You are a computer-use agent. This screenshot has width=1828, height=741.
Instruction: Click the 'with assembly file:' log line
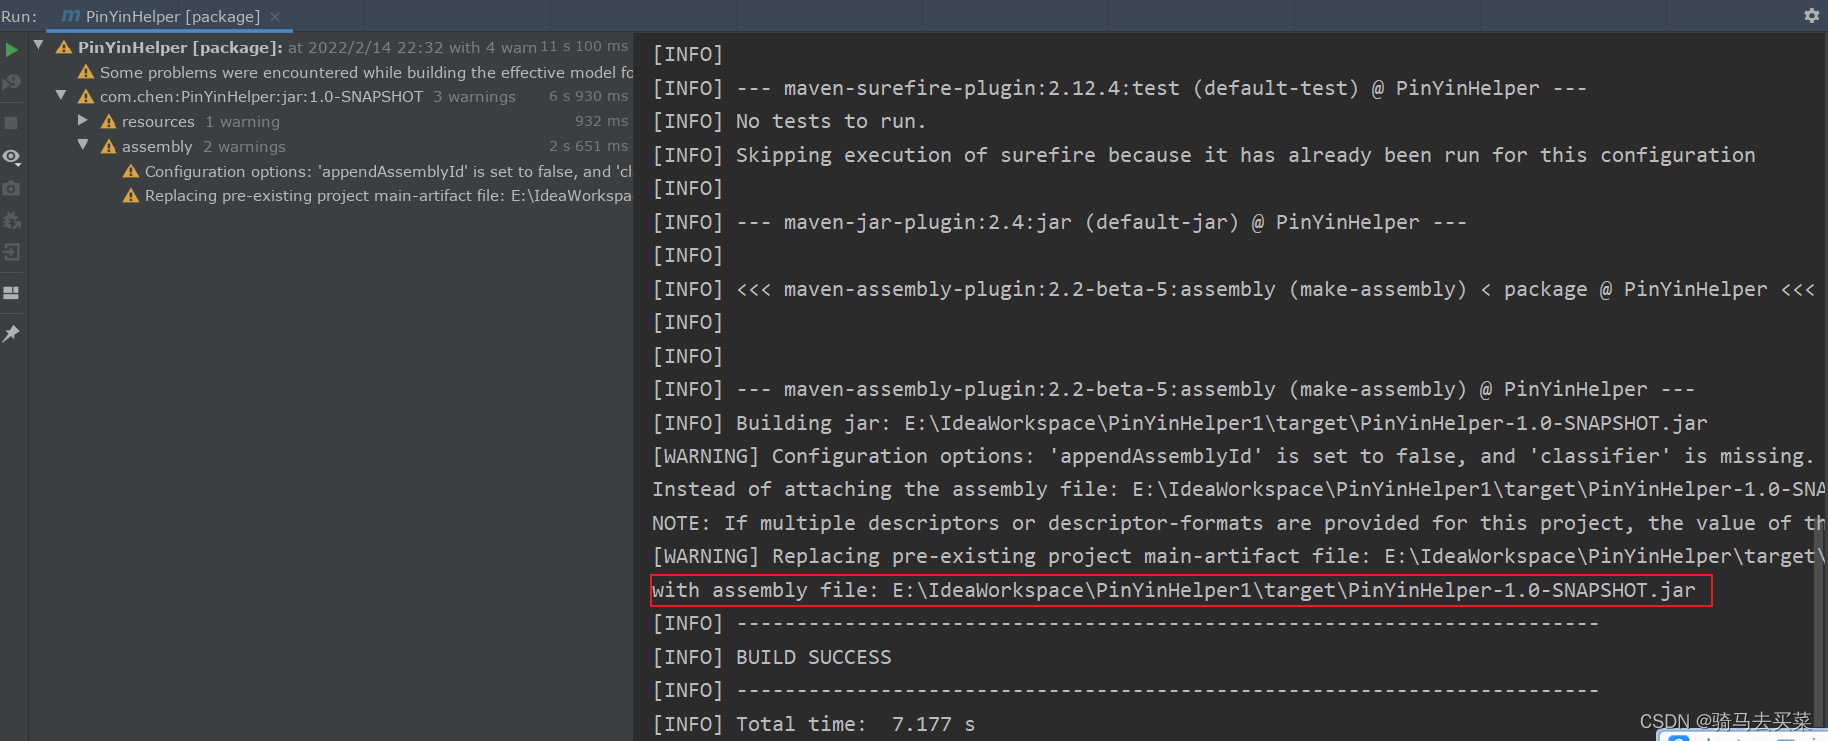[1174, 590]
